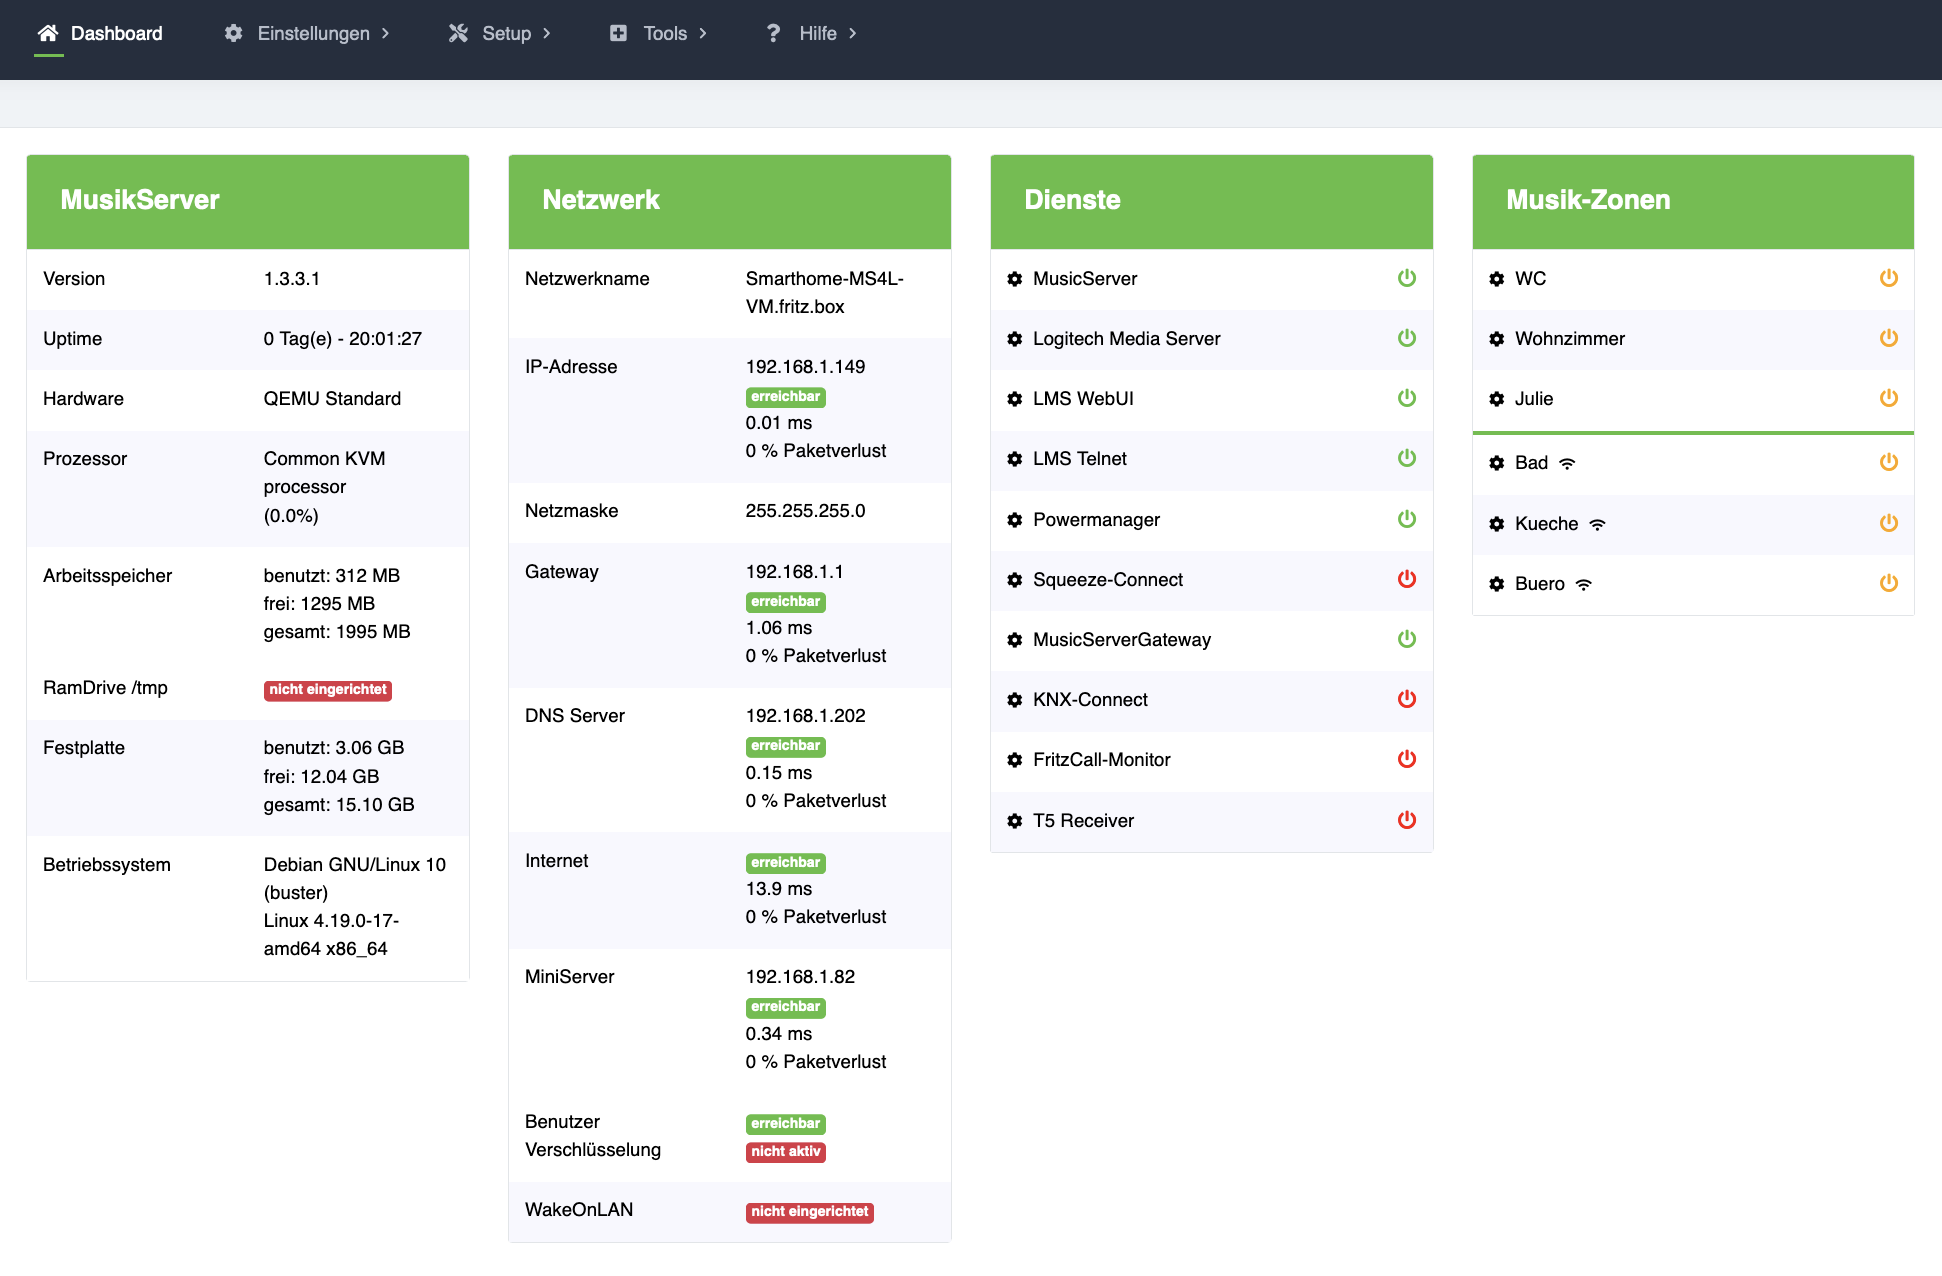
Task: Open settings gear for Logitech Media Server
Action: pos(1014,339)
